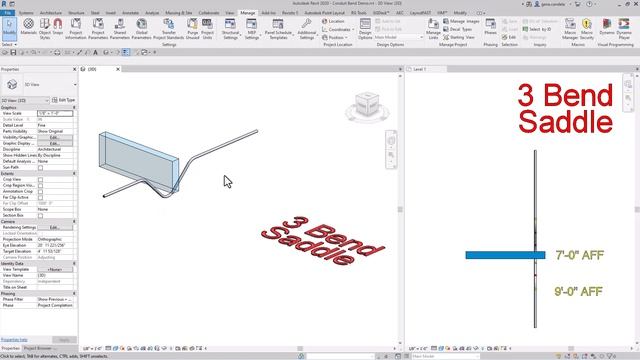
Task: Open the File menu tab
Action: (7, 13)
